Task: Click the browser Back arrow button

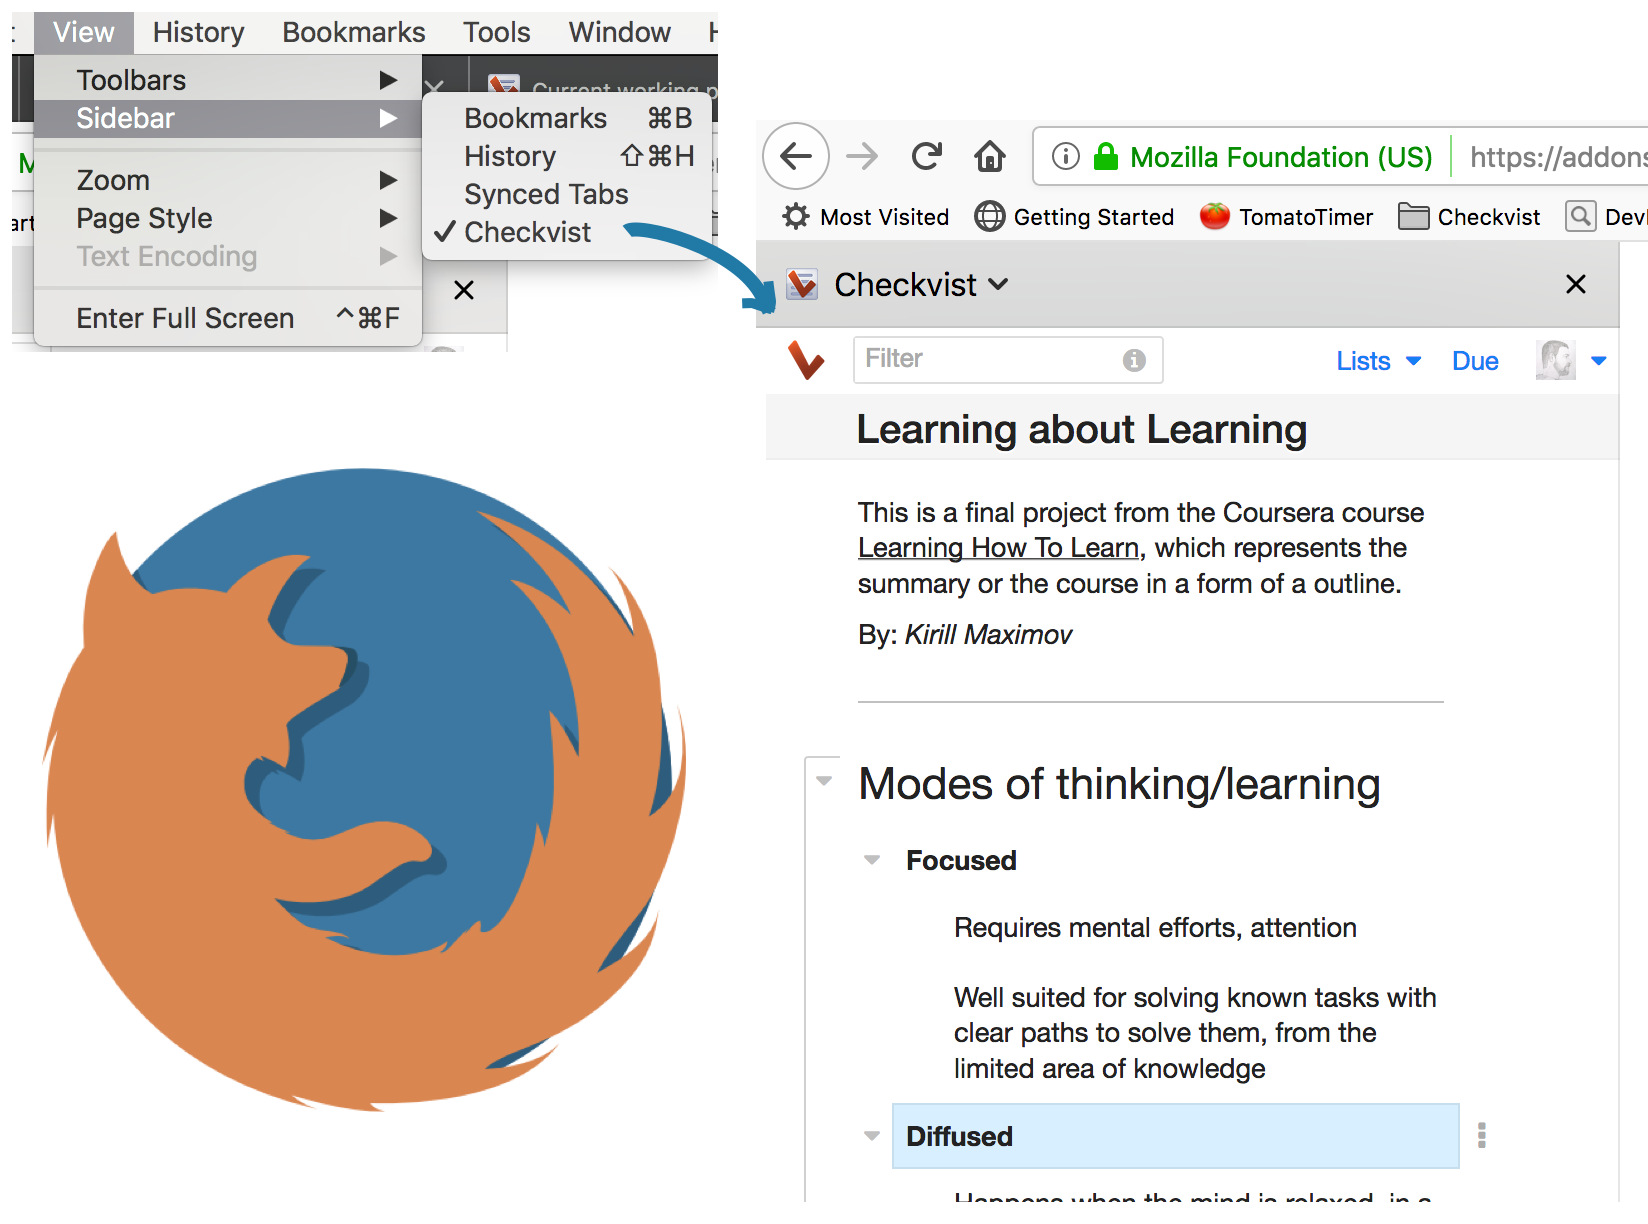Action: point(796,156)
